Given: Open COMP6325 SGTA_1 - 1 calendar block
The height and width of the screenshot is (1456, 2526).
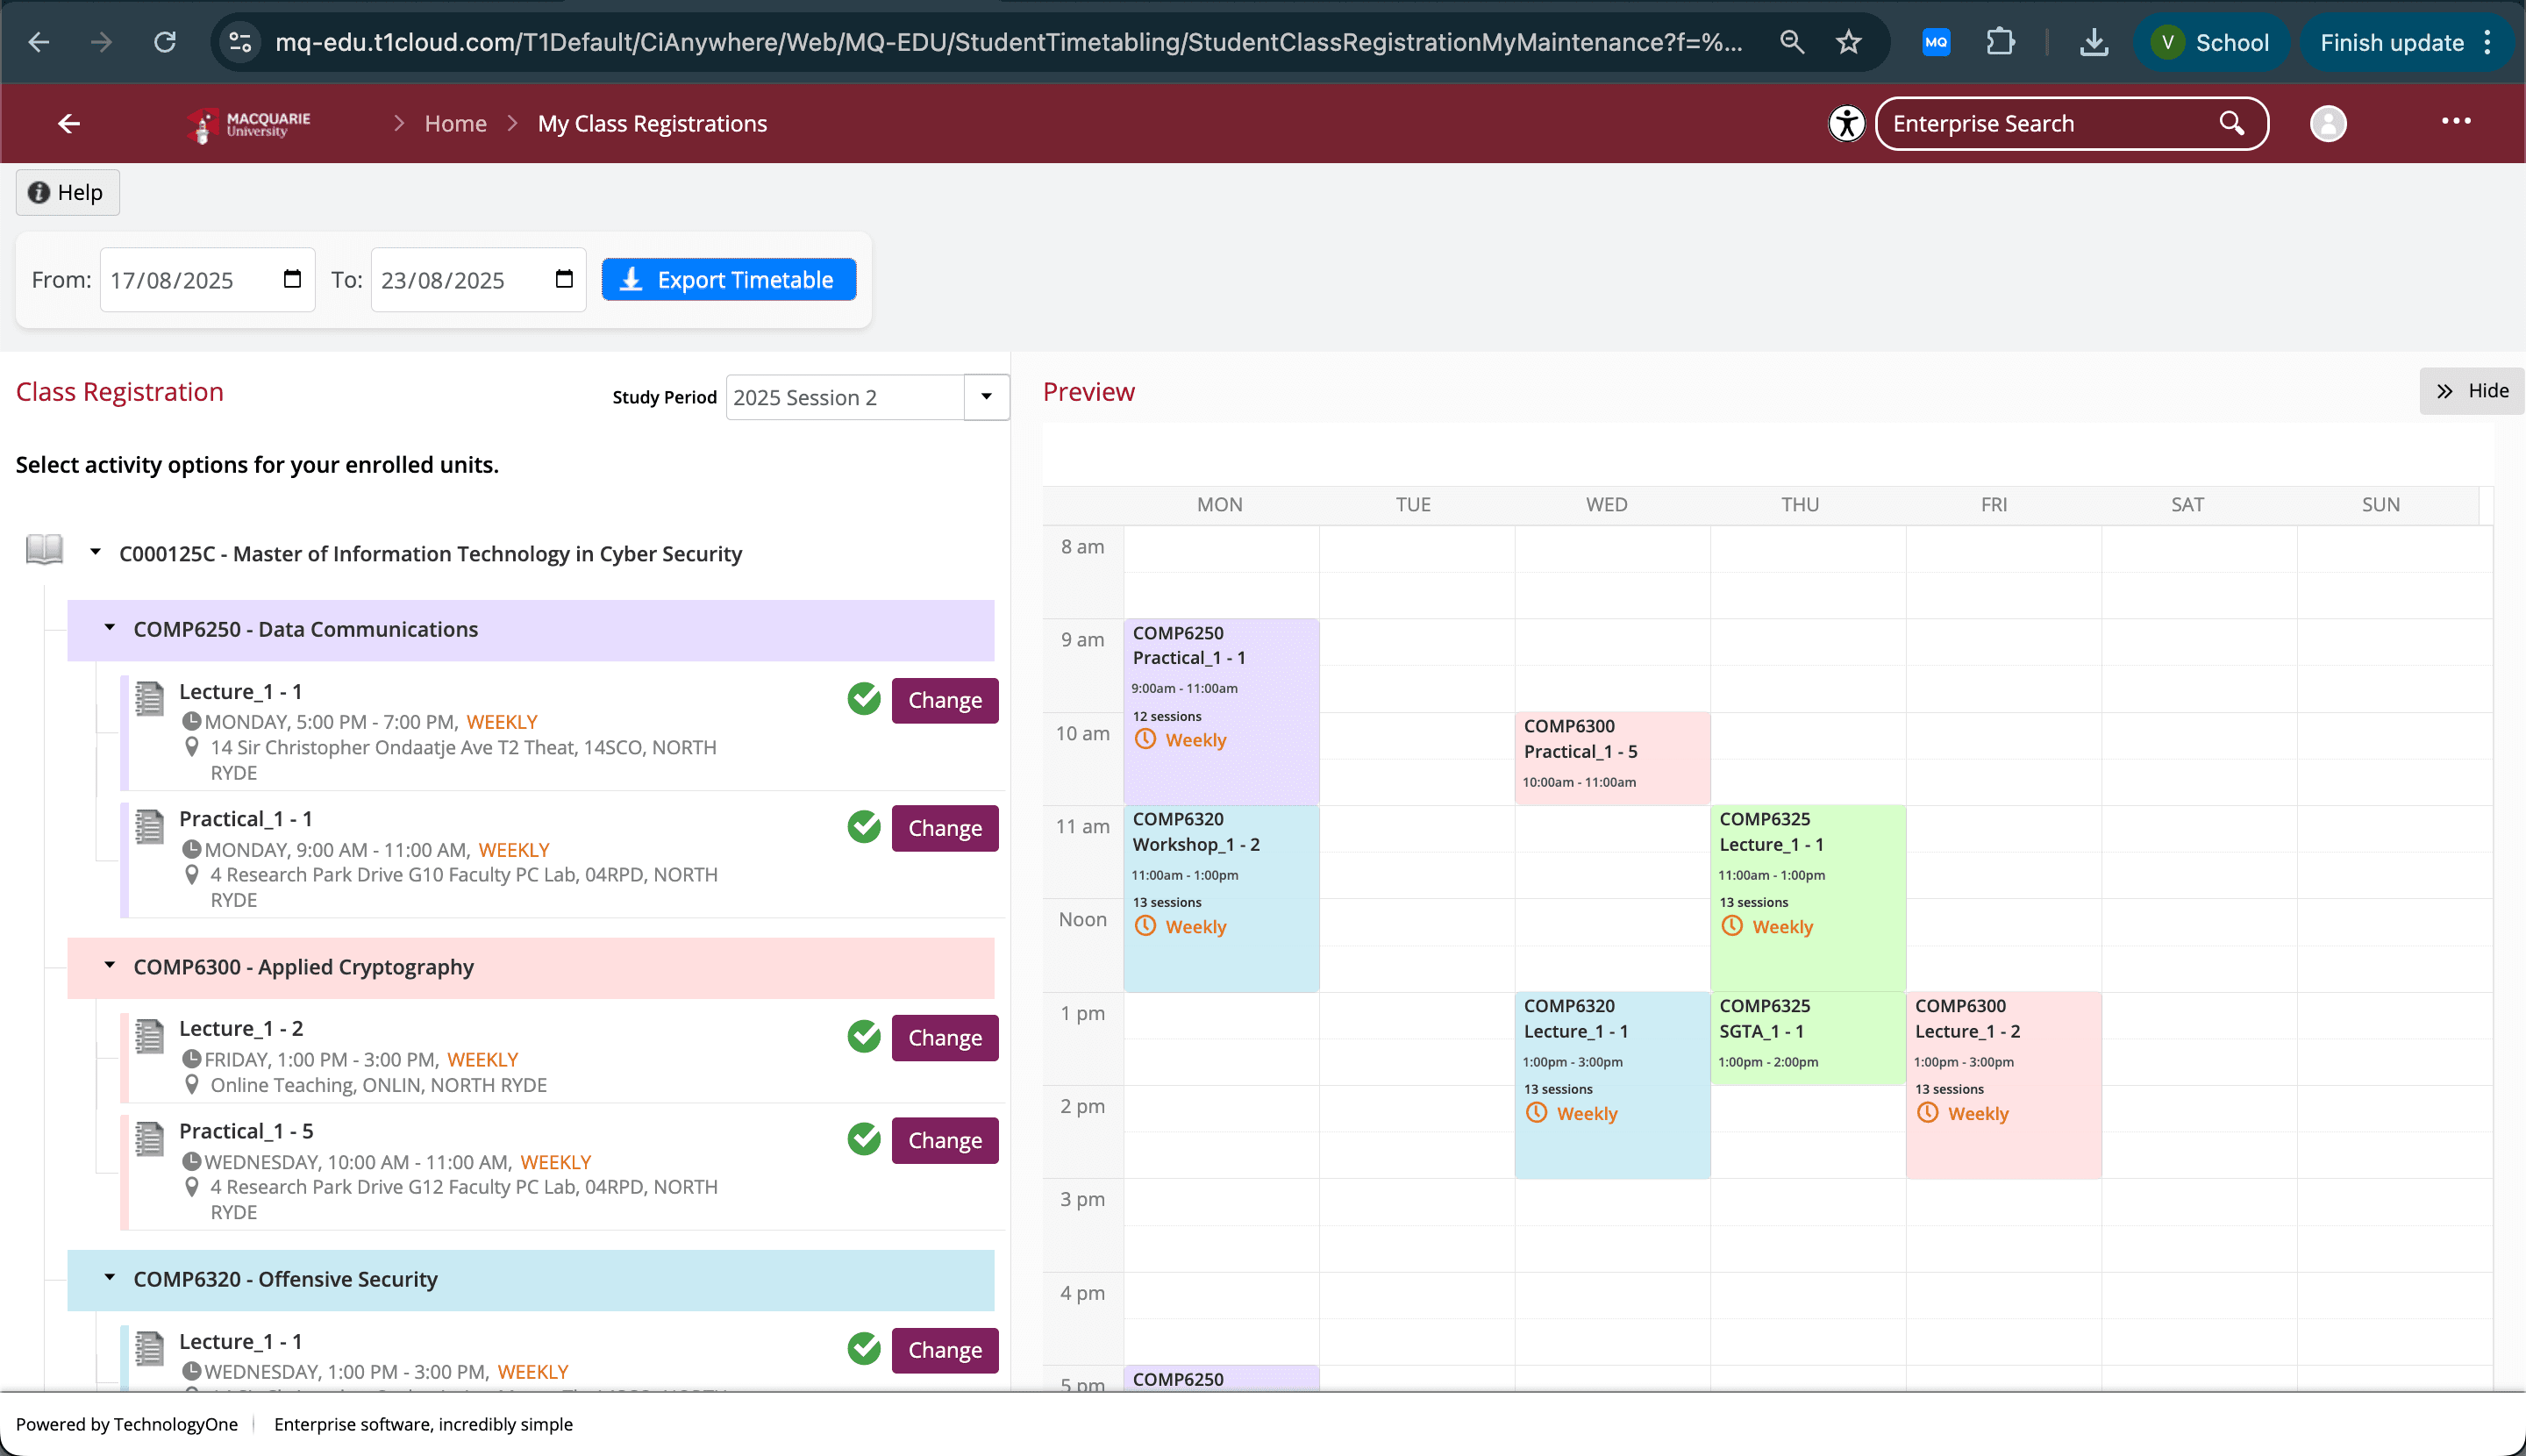Looking at the screenshot, I should pos(1808,1038).
